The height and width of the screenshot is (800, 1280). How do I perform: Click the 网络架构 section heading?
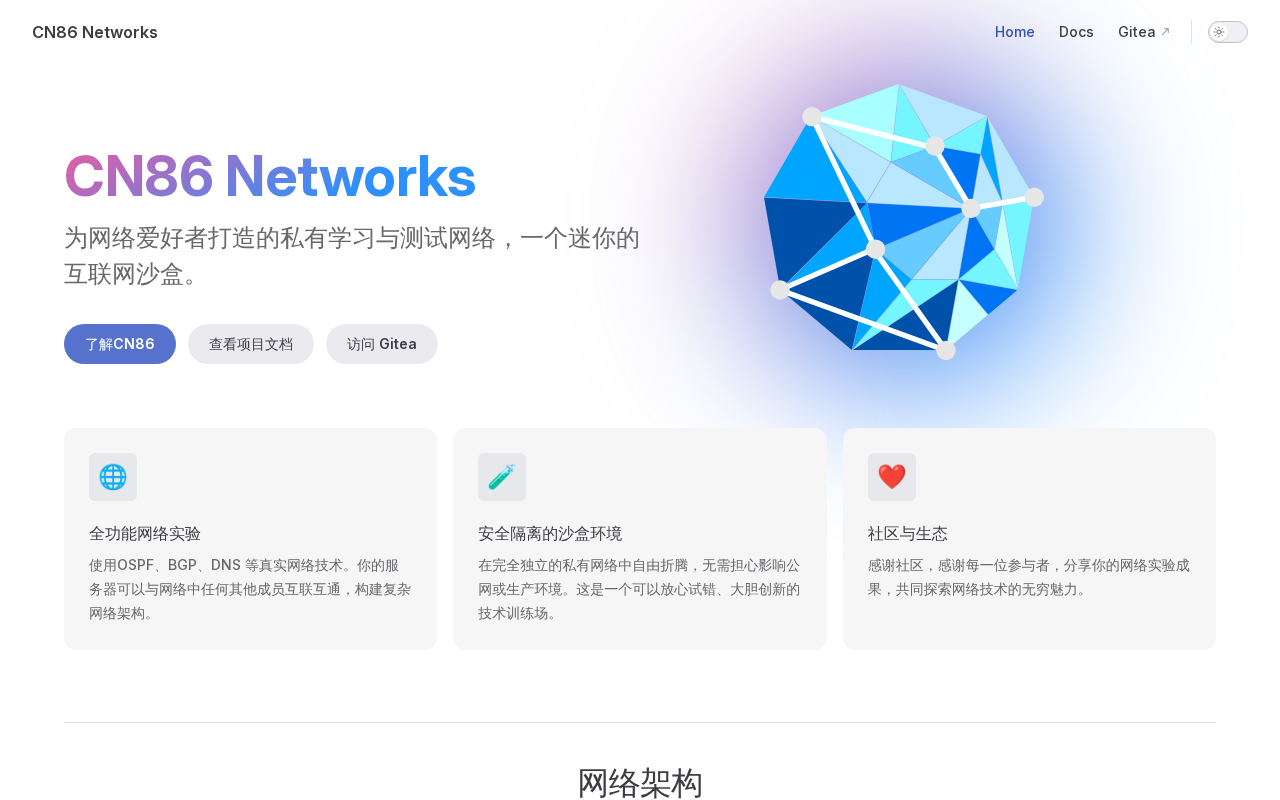[640, 783]
